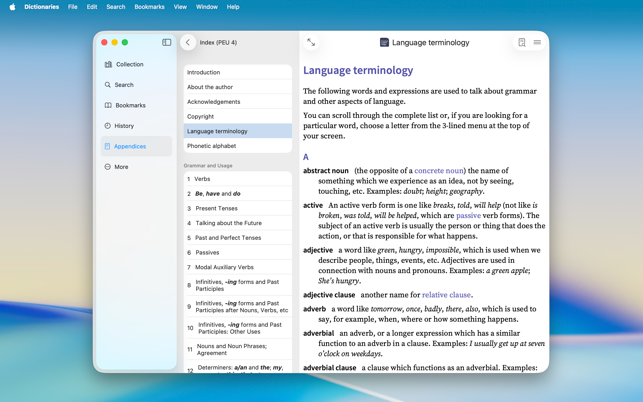The image size is (643, 402).
Task: Click the 'abstract noun' term
Action: pyautogui.click(x=326, y=171)
